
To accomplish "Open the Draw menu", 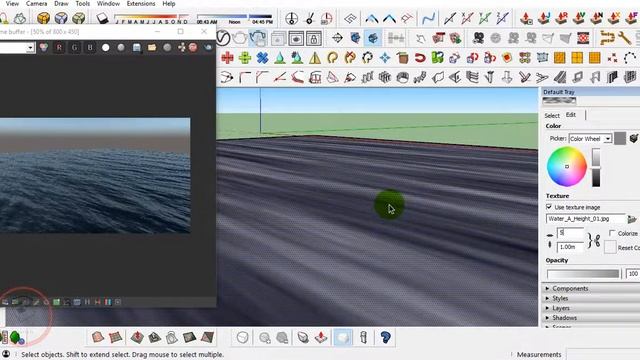I will 61,4.
